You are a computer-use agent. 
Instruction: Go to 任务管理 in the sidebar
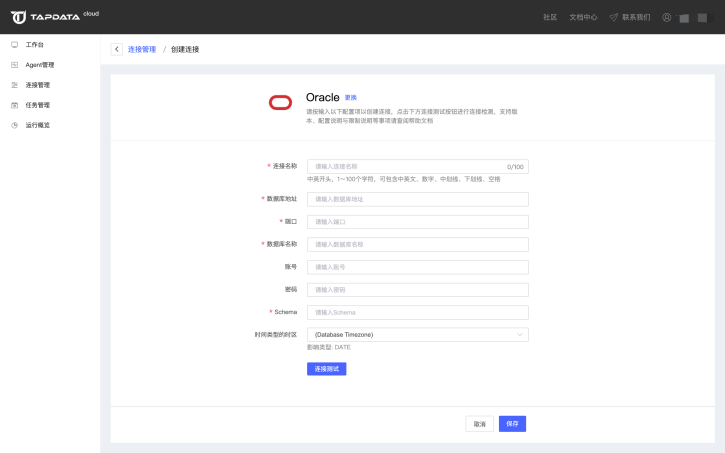click(37, 105)
